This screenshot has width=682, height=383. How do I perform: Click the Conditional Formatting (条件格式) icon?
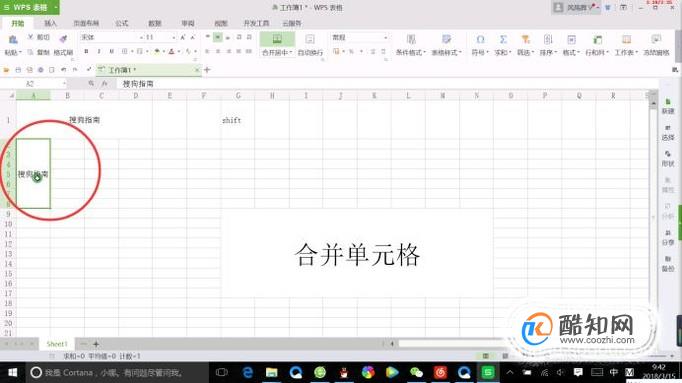[411, 40]
